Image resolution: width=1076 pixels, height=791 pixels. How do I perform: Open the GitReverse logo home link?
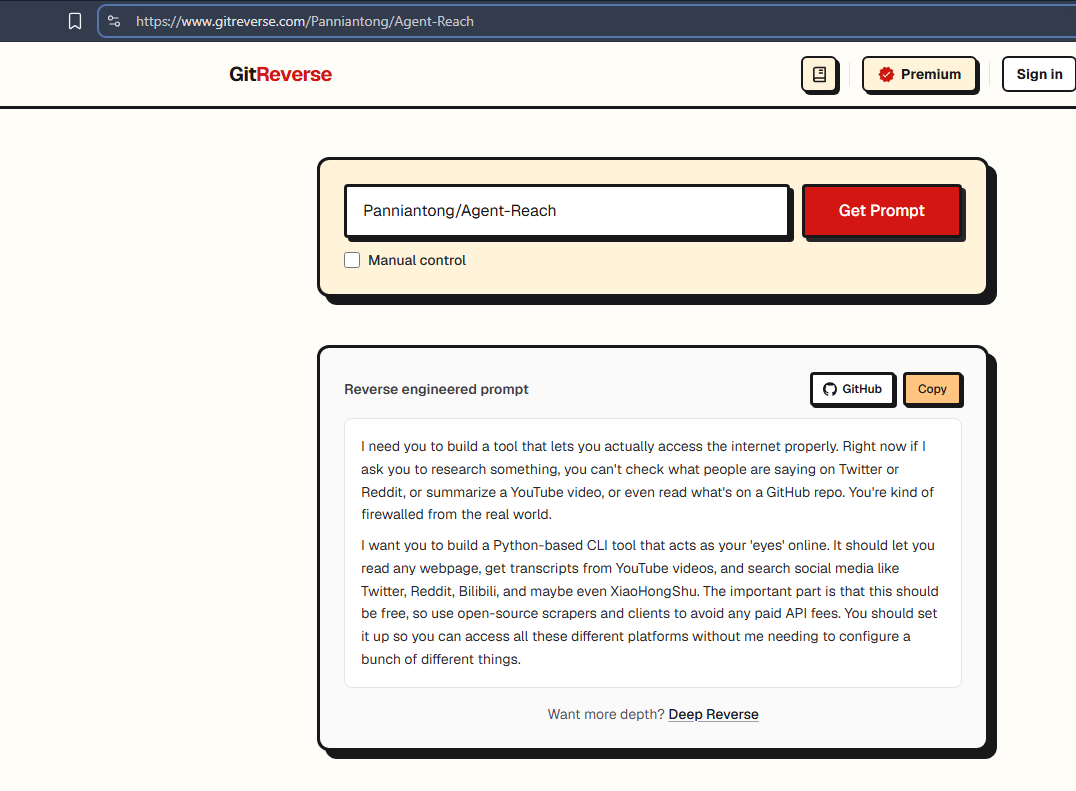coord(280,74)
